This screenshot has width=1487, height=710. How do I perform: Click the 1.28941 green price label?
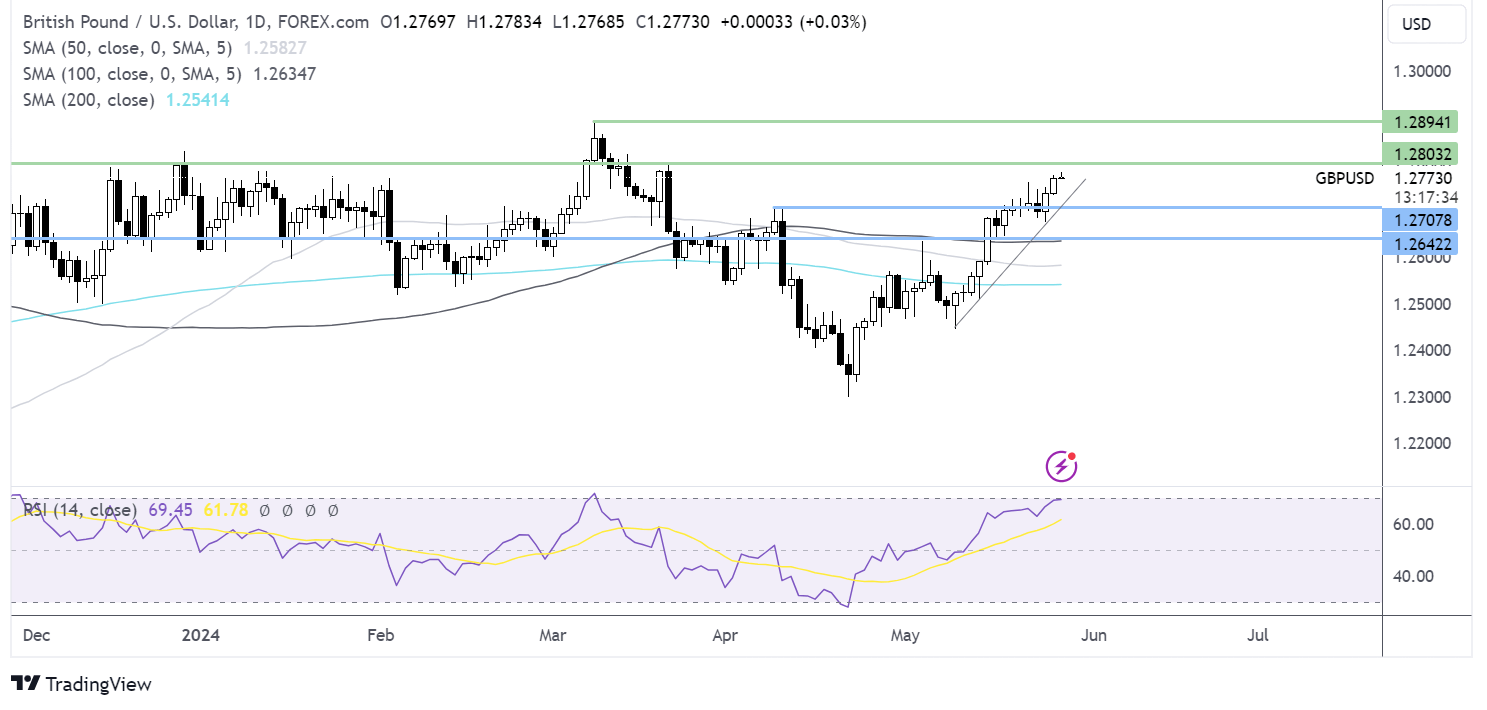point(1421,122)
